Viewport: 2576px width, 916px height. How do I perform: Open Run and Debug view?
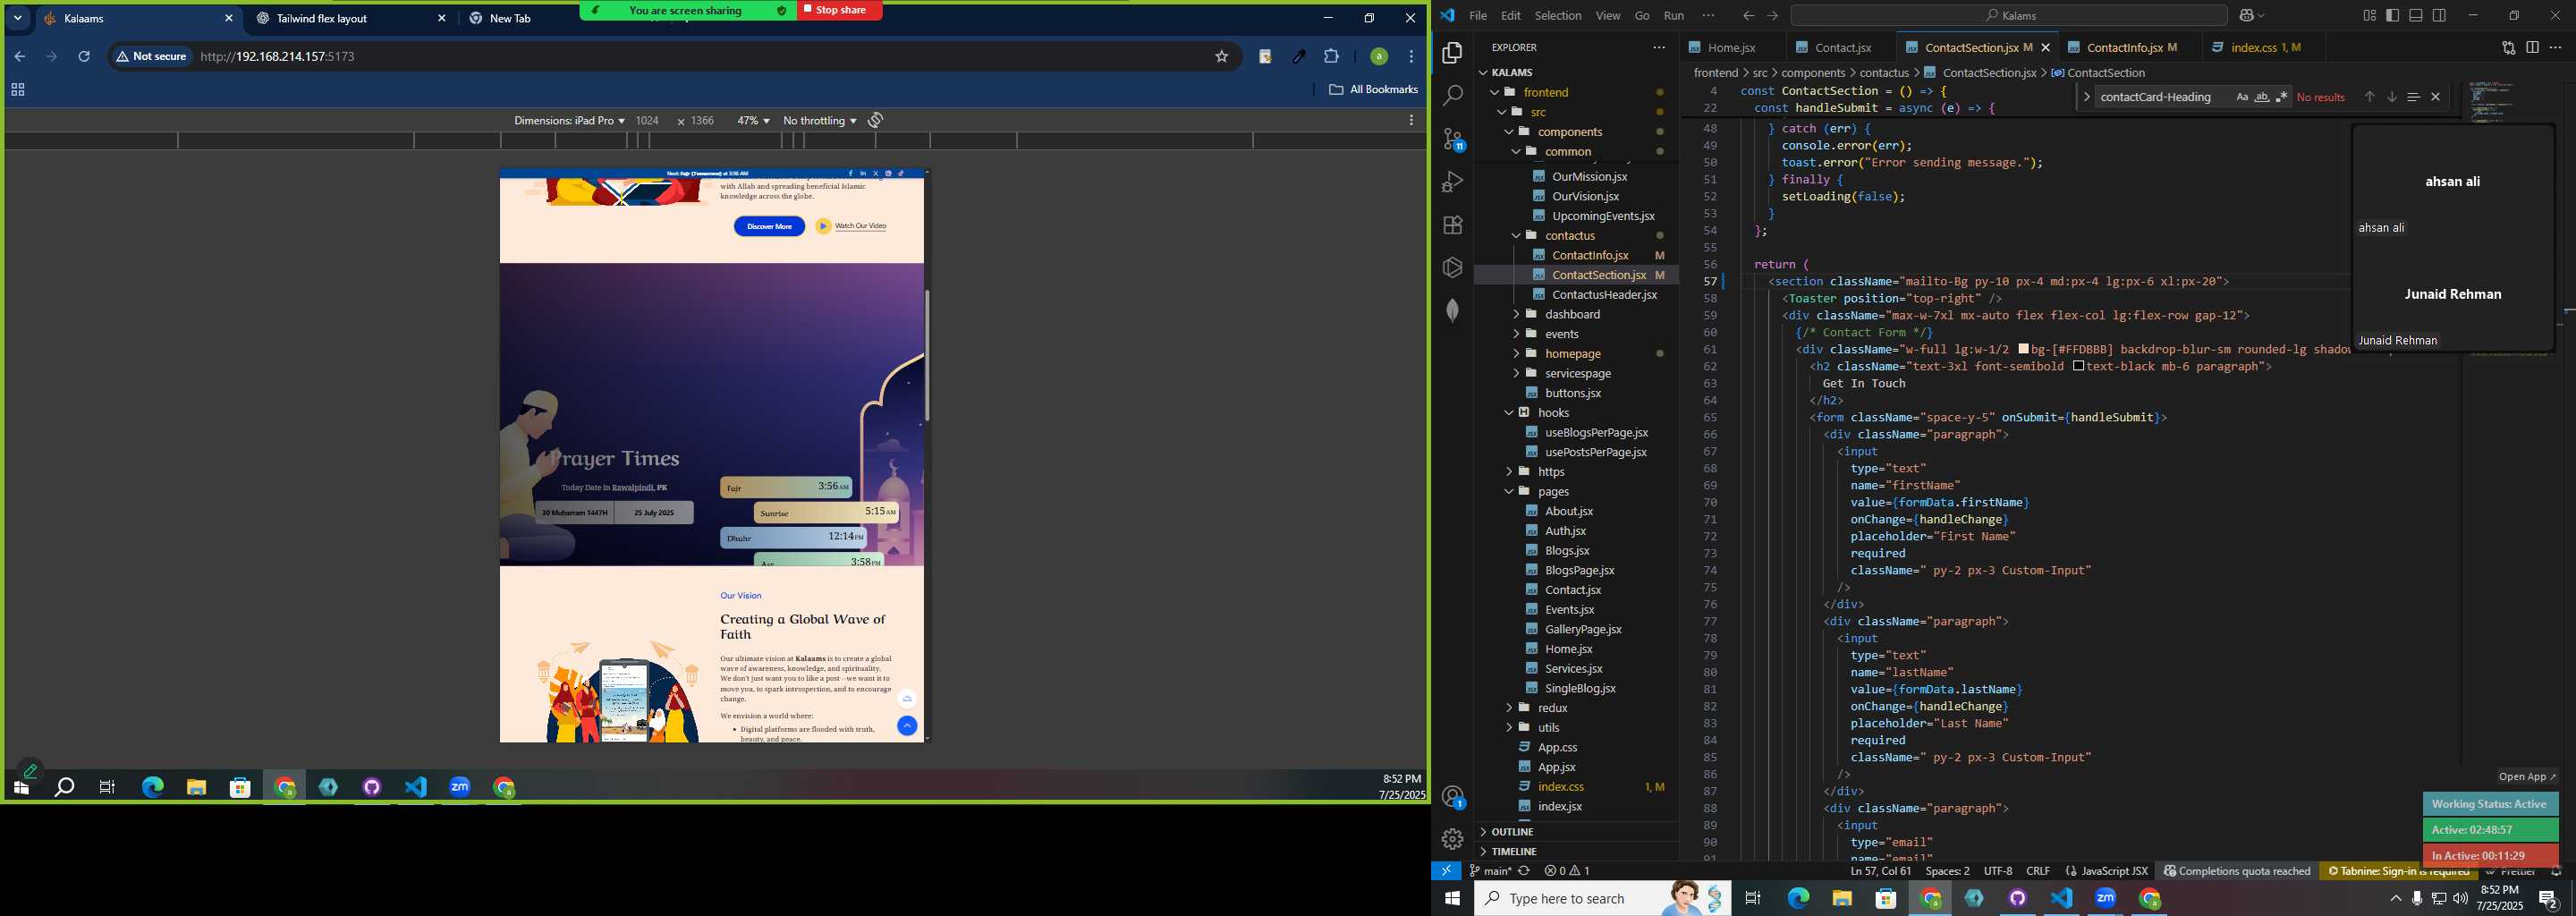[x=1453, y=182]
